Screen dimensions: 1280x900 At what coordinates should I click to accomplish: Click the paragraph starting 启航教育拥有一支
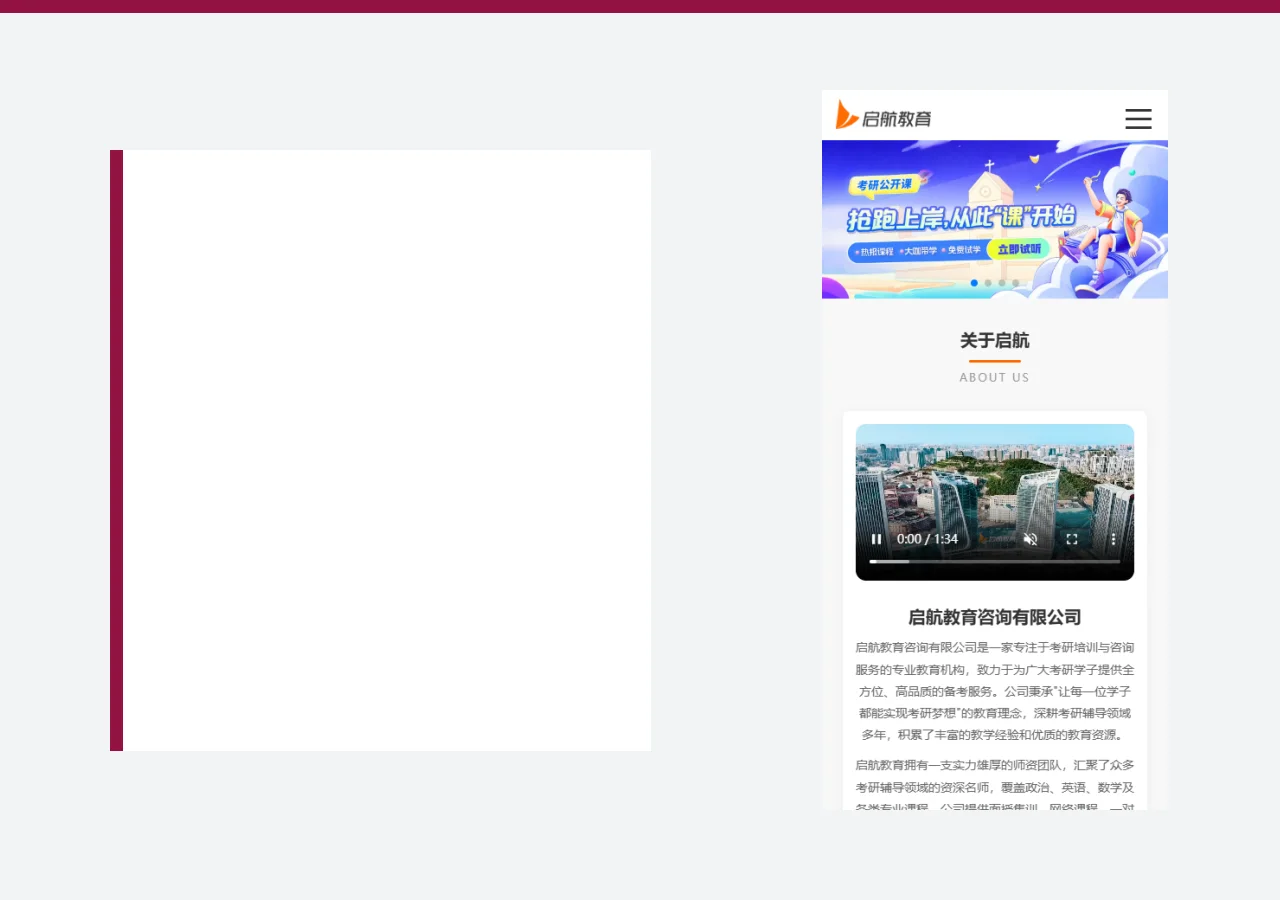tap(995, 787)
